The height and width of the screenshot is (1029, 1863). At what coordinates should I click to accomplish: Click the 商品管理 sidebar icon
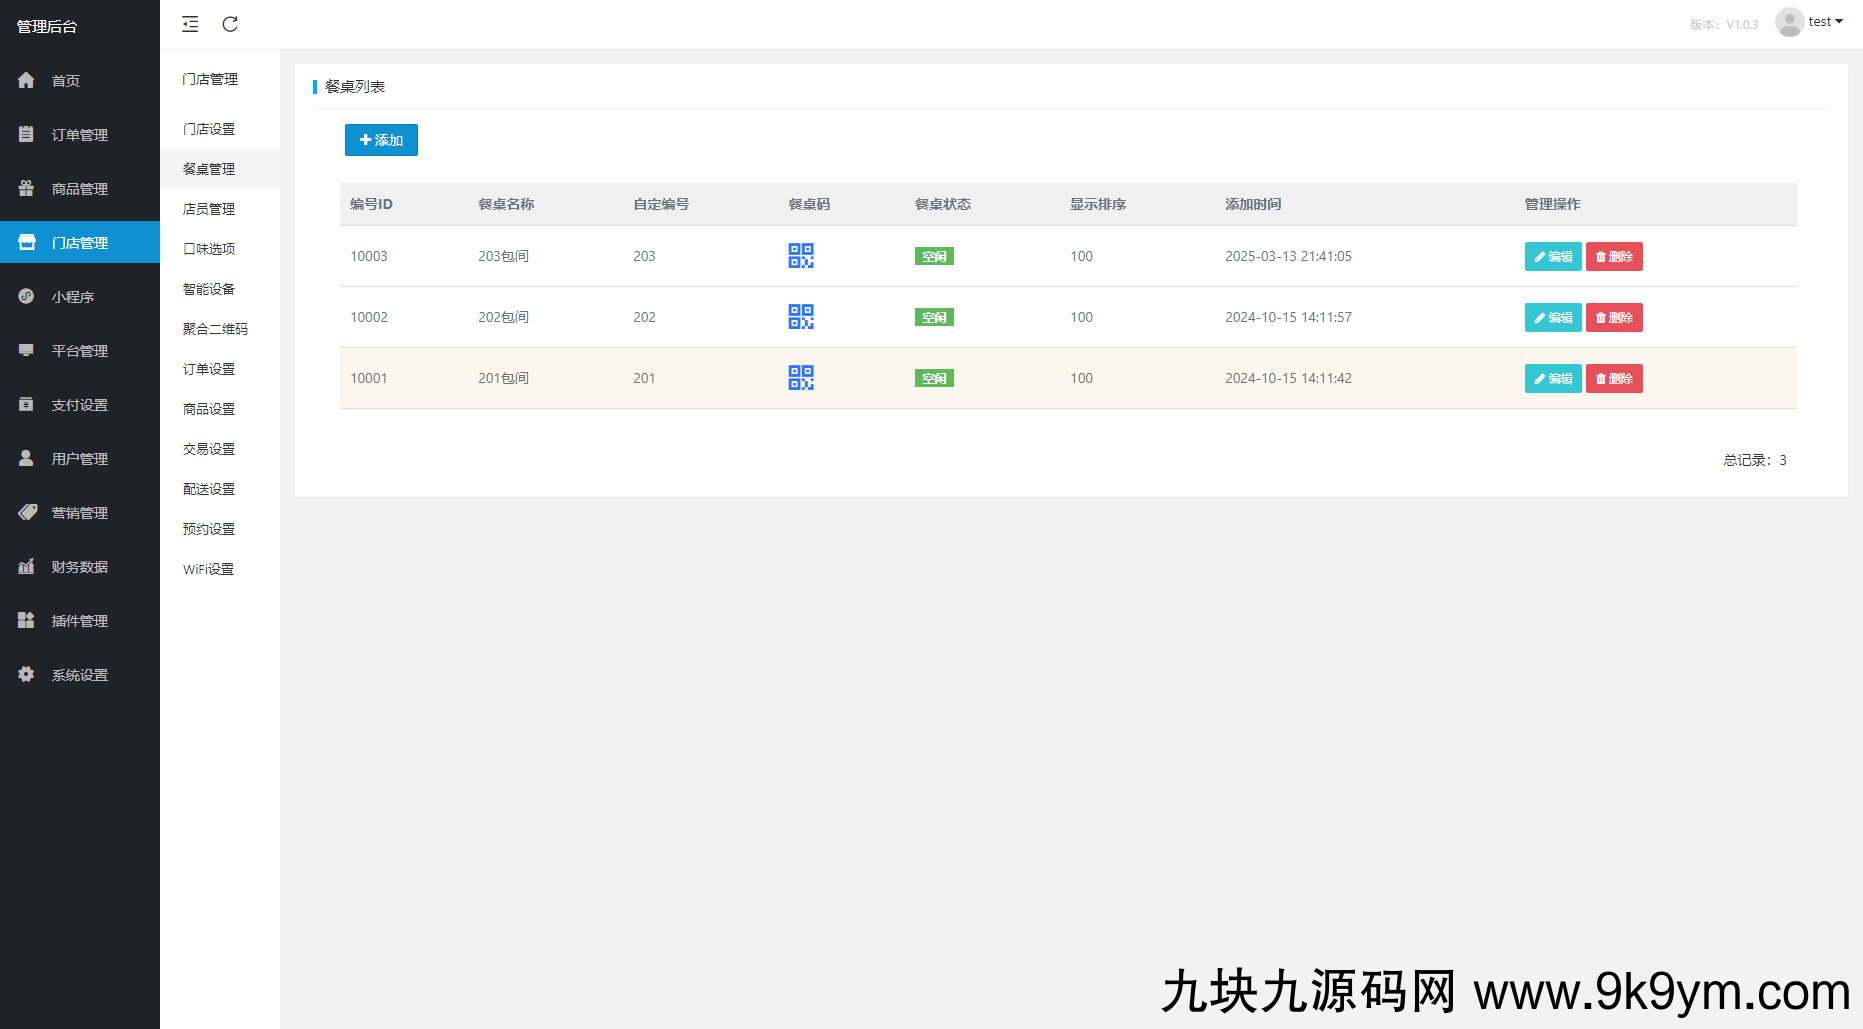pyautogui.click(x=26, y=188)
